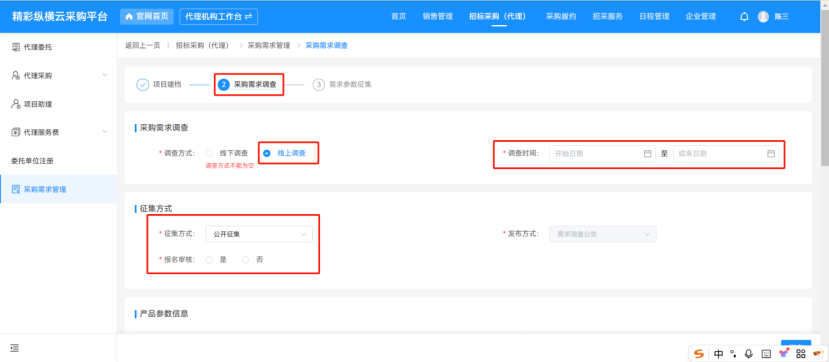This screenshot has height=362, width=829.
Task: Click the 代理采购 person icon in sidebar
Action: (16, 76)
